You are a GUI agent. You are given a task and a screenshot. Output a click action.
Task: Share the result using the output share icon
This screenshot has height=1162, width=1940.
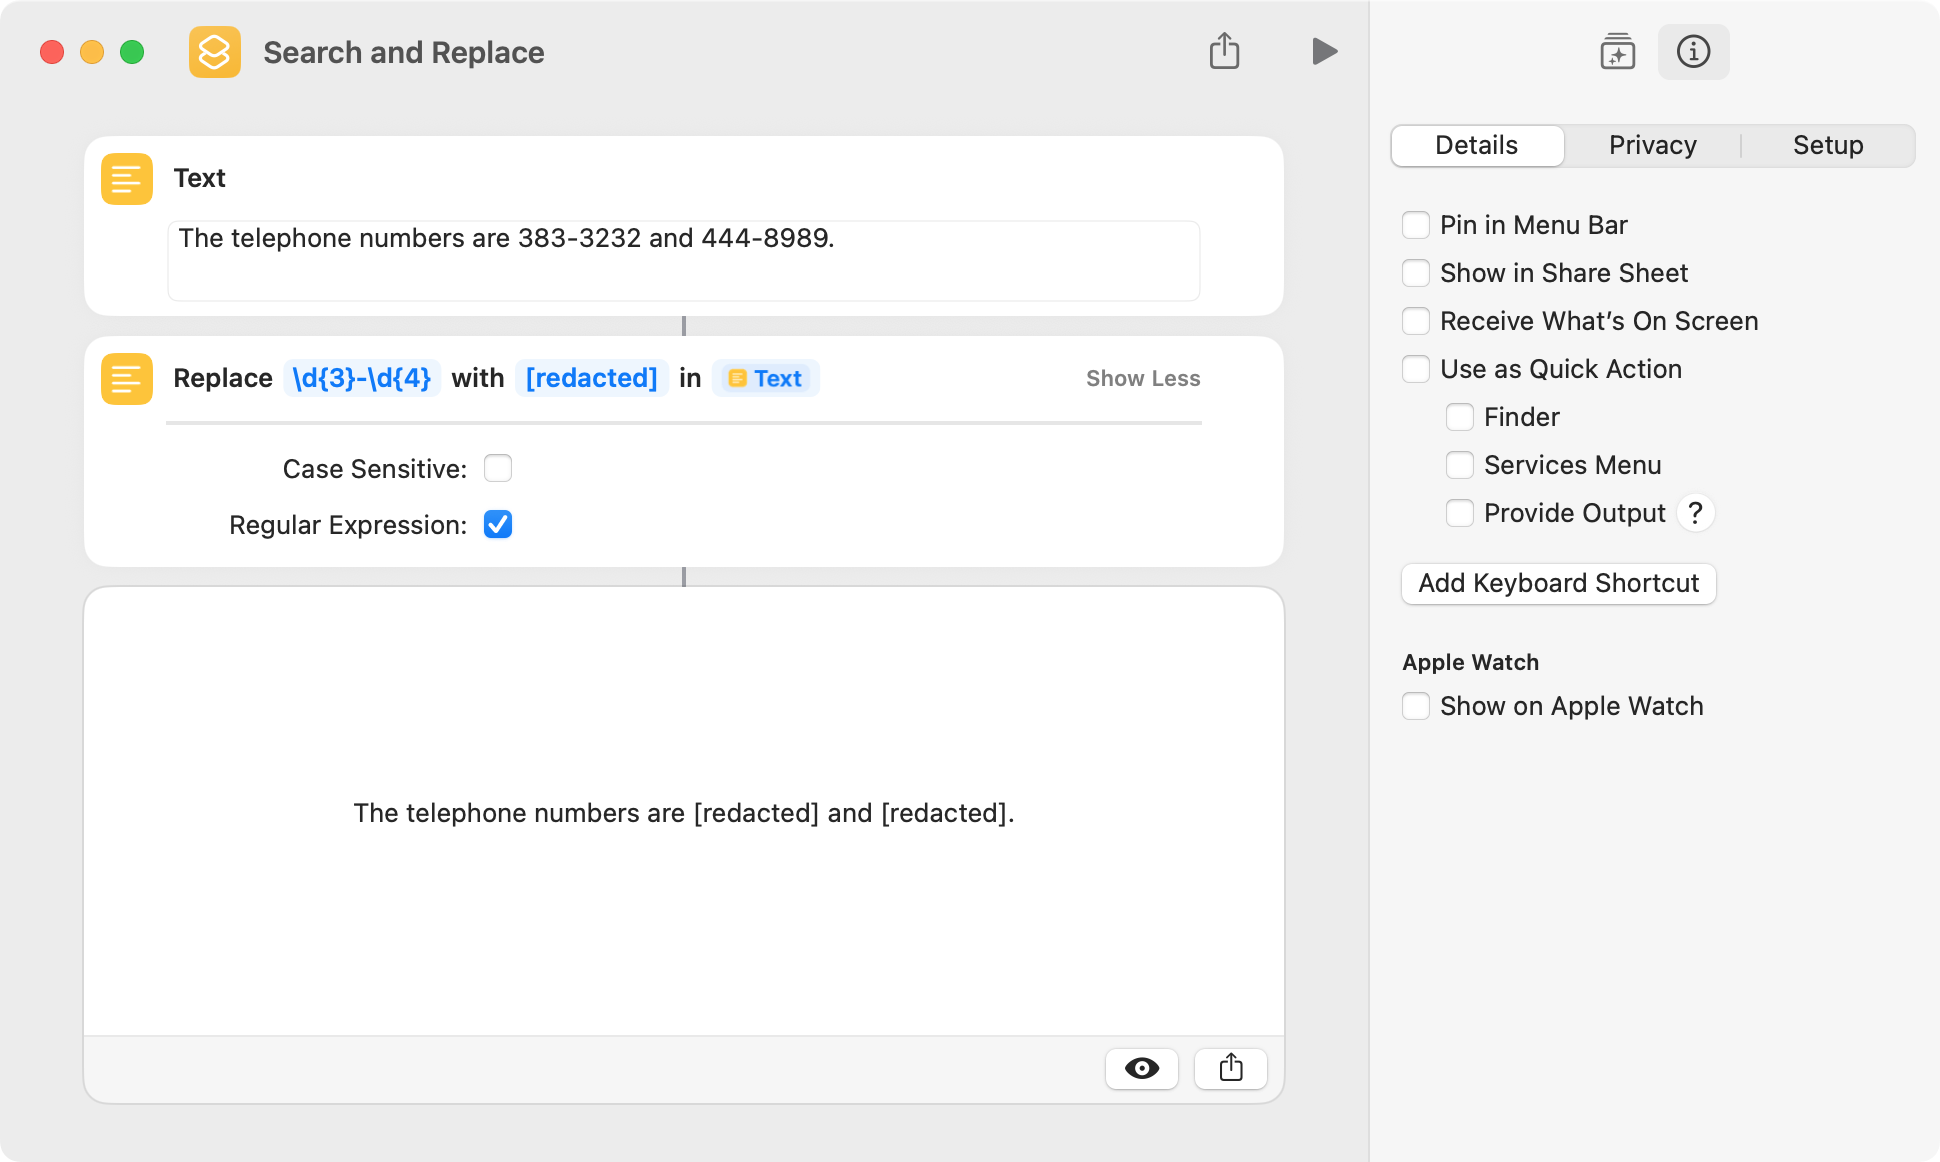point(1231,1068)
